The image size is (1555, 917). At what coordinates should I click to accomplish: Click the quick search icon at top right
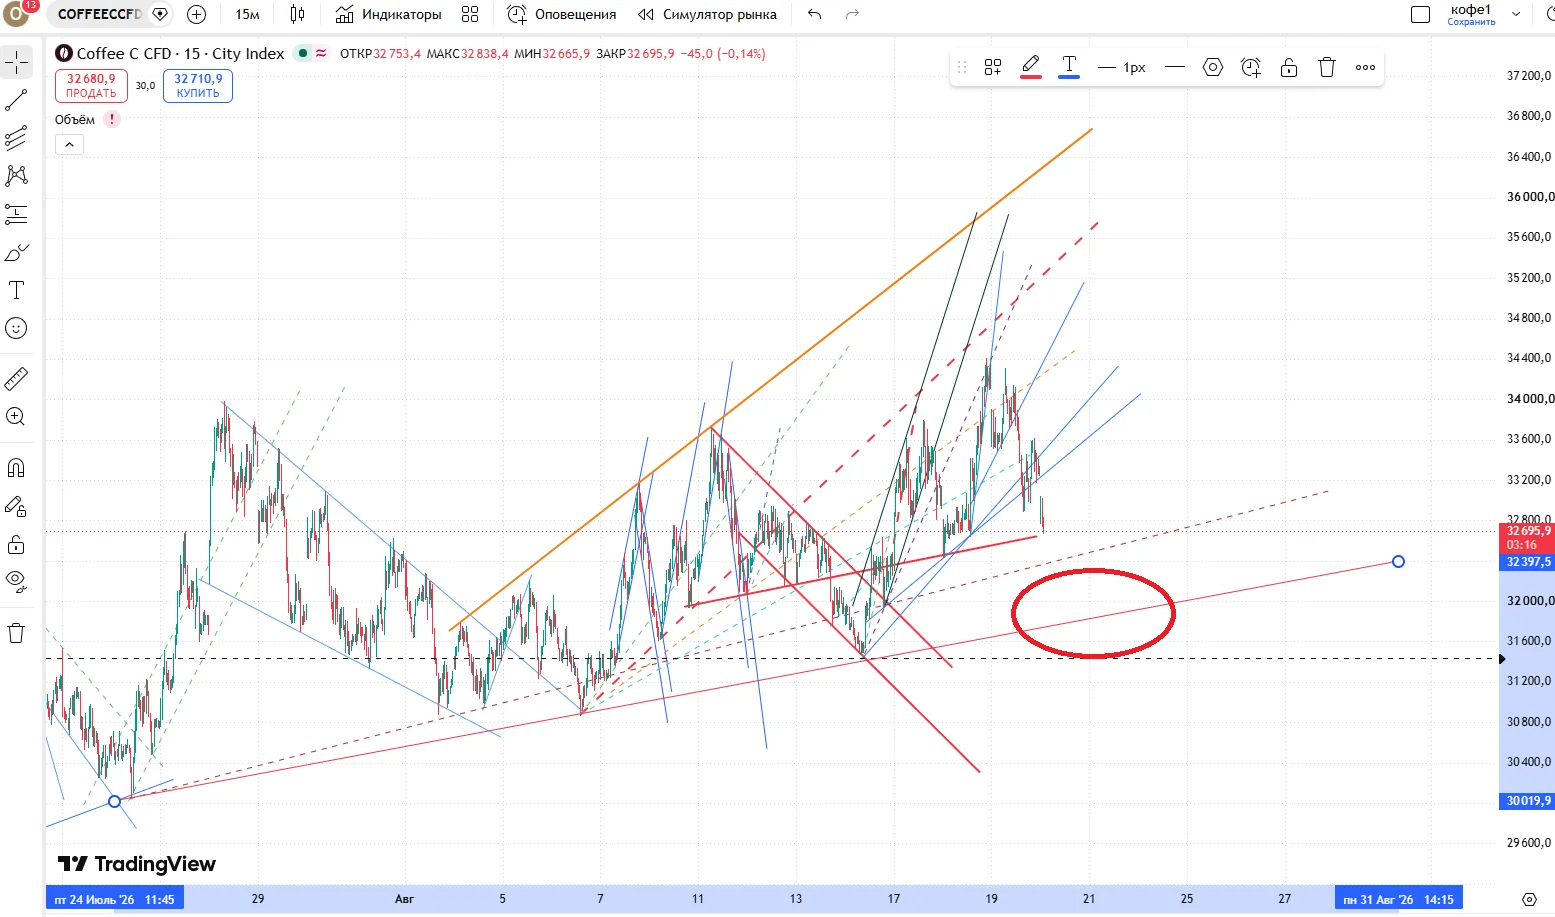pos(1550,14)
